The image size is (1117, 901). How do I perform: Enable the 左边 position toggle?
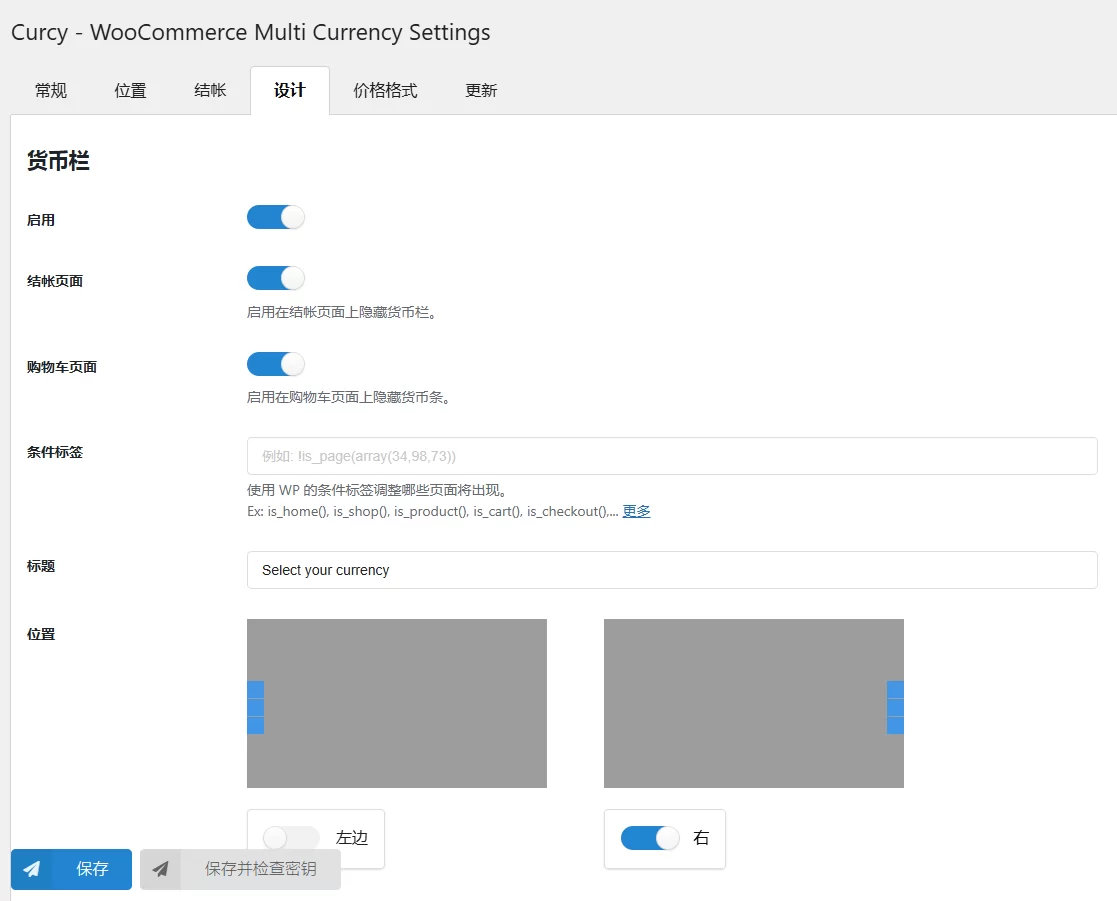291,838
